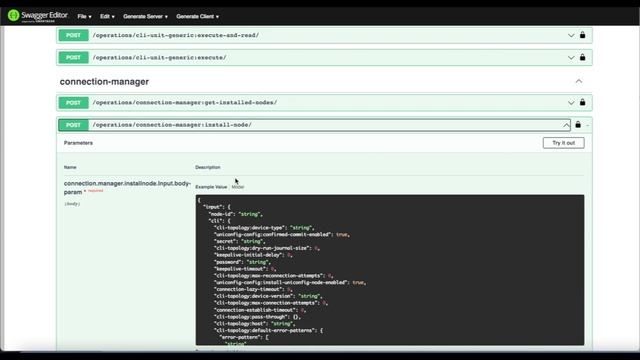Viewport: 640px width, 360px height.
Task: Click the "keepalive-initial-delay" line
Action: pyautogui.click(x=253, y=255)
